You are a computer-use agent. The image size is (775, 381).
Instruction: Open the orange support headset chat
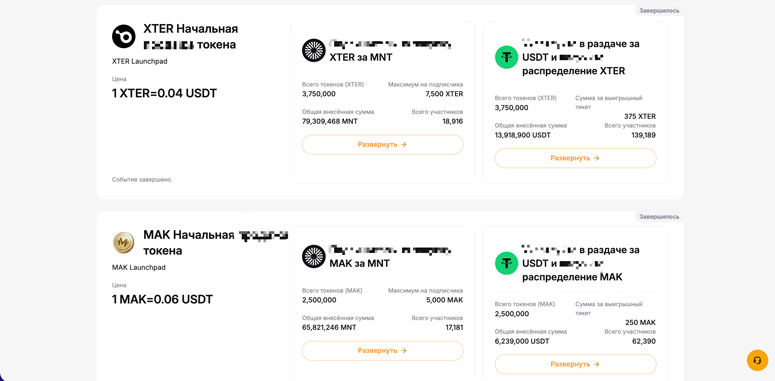757,360
